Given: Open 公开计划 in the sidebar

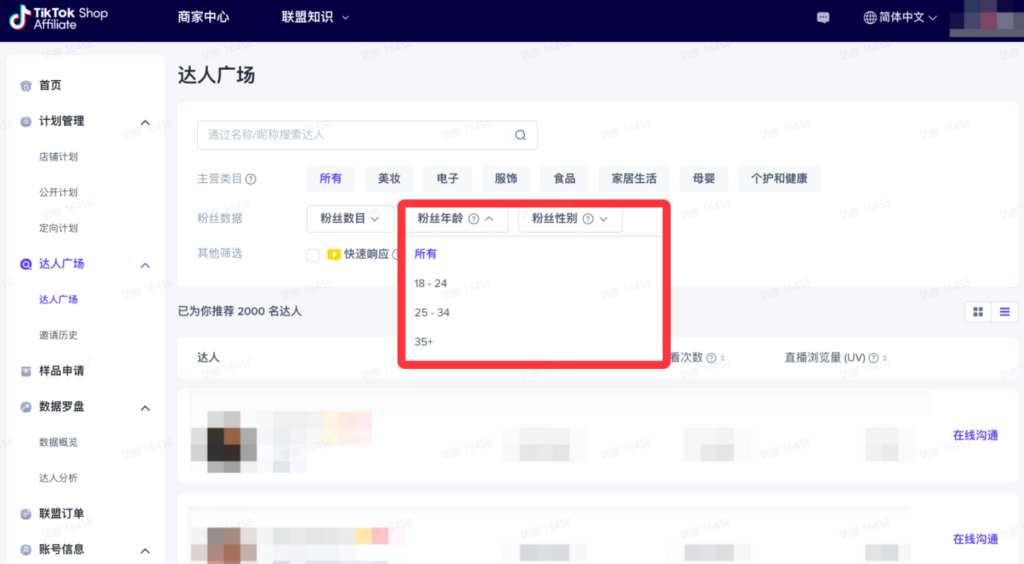Looking at the screenshot, I should pyautogui.click(x=58, y=193).
